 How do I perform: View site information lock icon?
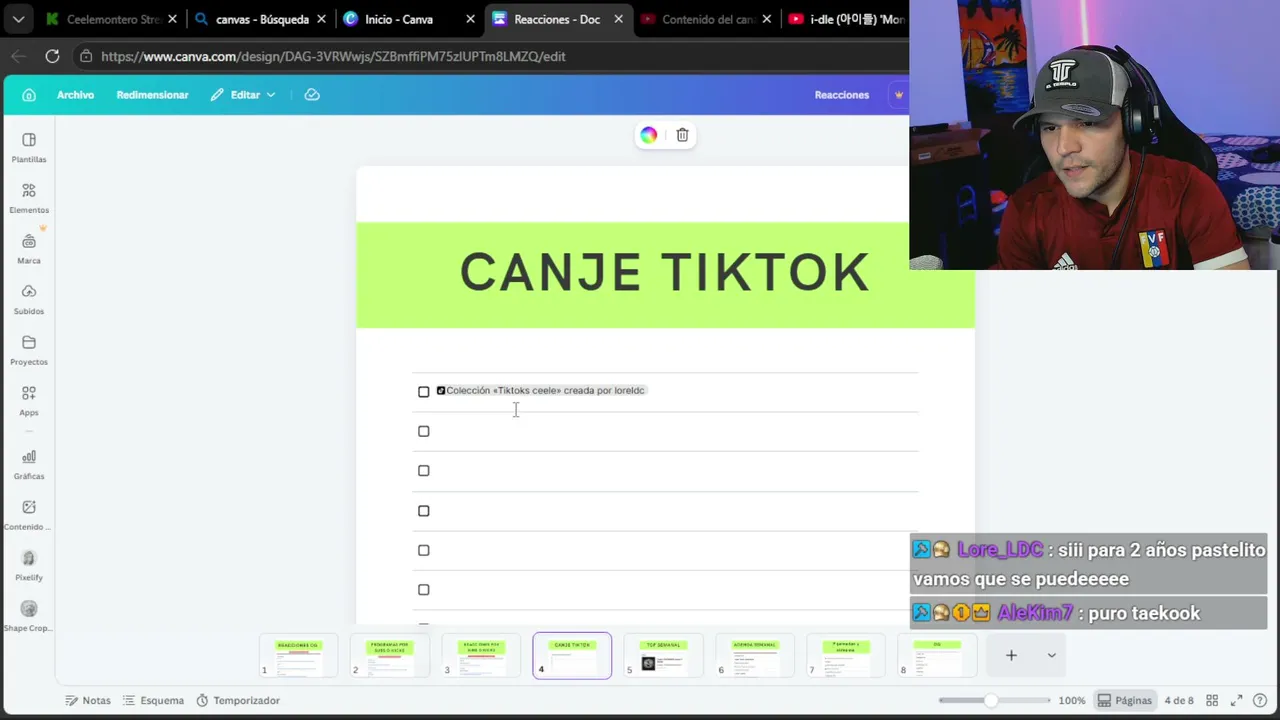[x=87, y=56]
